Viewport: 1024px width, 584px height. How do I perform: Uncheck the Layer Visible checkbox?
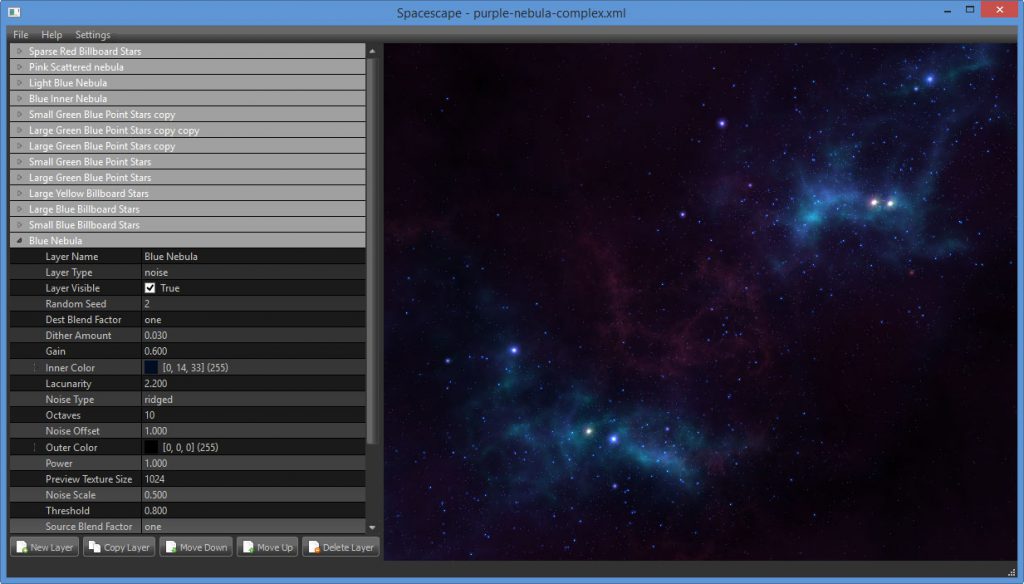click(x=150, y=288)
